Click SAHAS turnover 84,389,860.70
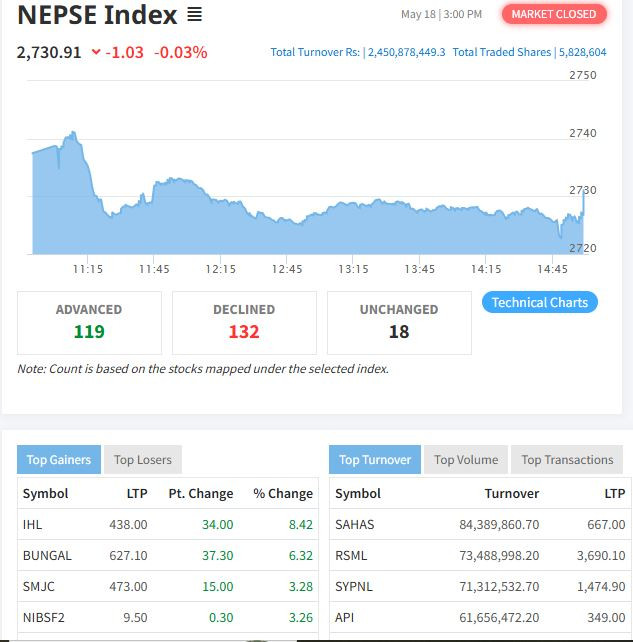633x642 pixels. click(499, 524)
